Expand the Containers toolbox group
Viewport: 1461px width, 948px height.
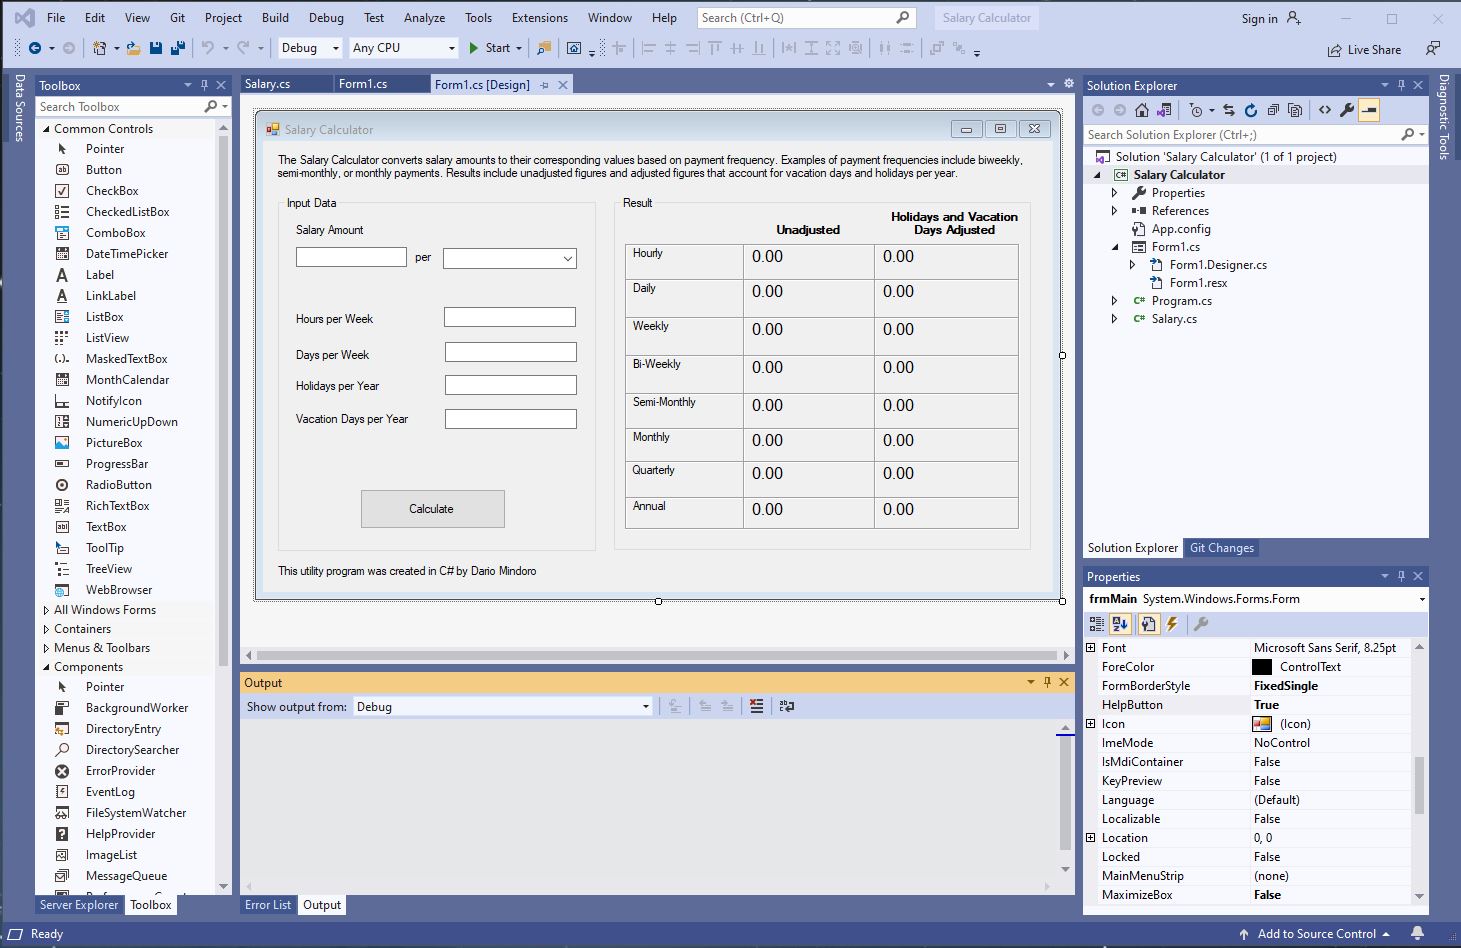click(46, 629)
